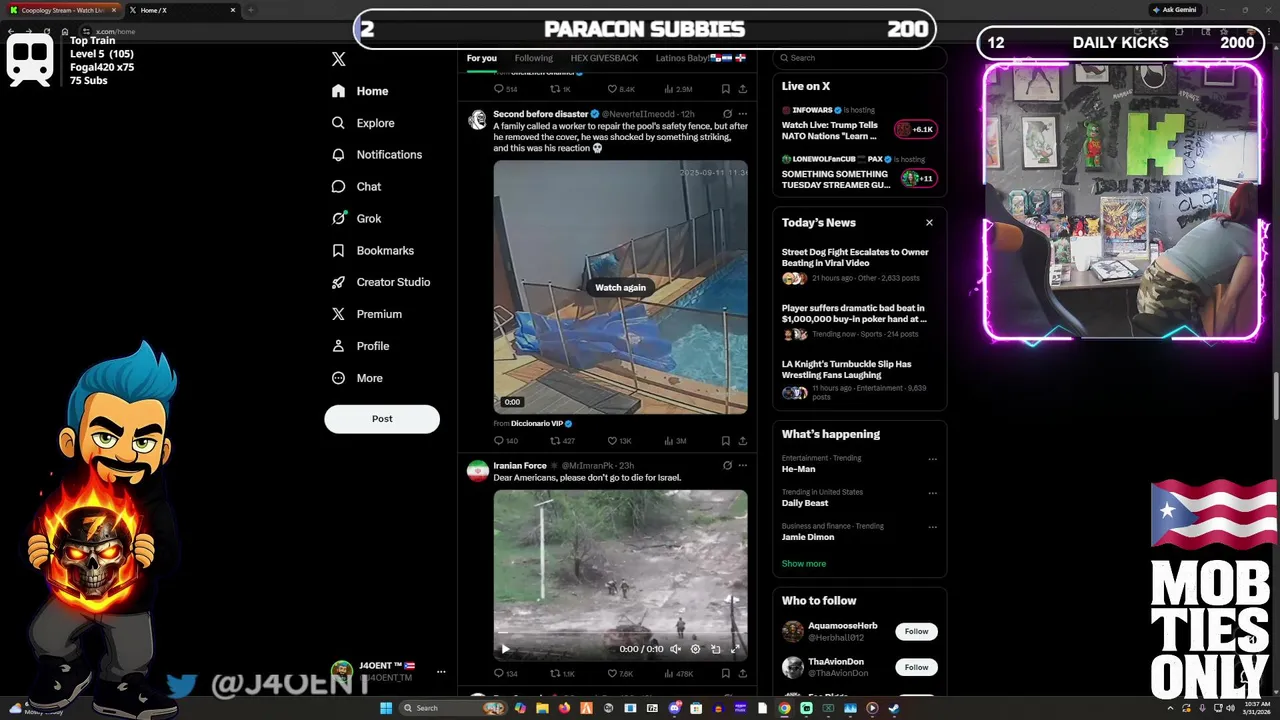Open Creator Studio in the sidebar

381,282
